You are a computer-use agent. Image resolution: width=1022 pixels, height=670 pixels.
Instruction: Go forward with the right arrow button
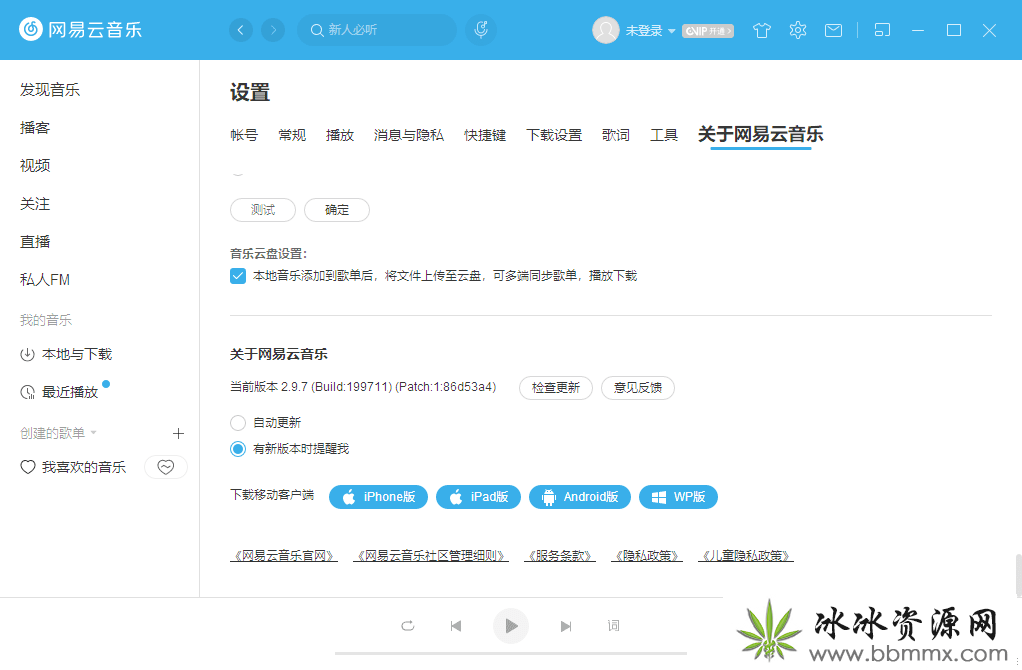(x=273, y=30)
